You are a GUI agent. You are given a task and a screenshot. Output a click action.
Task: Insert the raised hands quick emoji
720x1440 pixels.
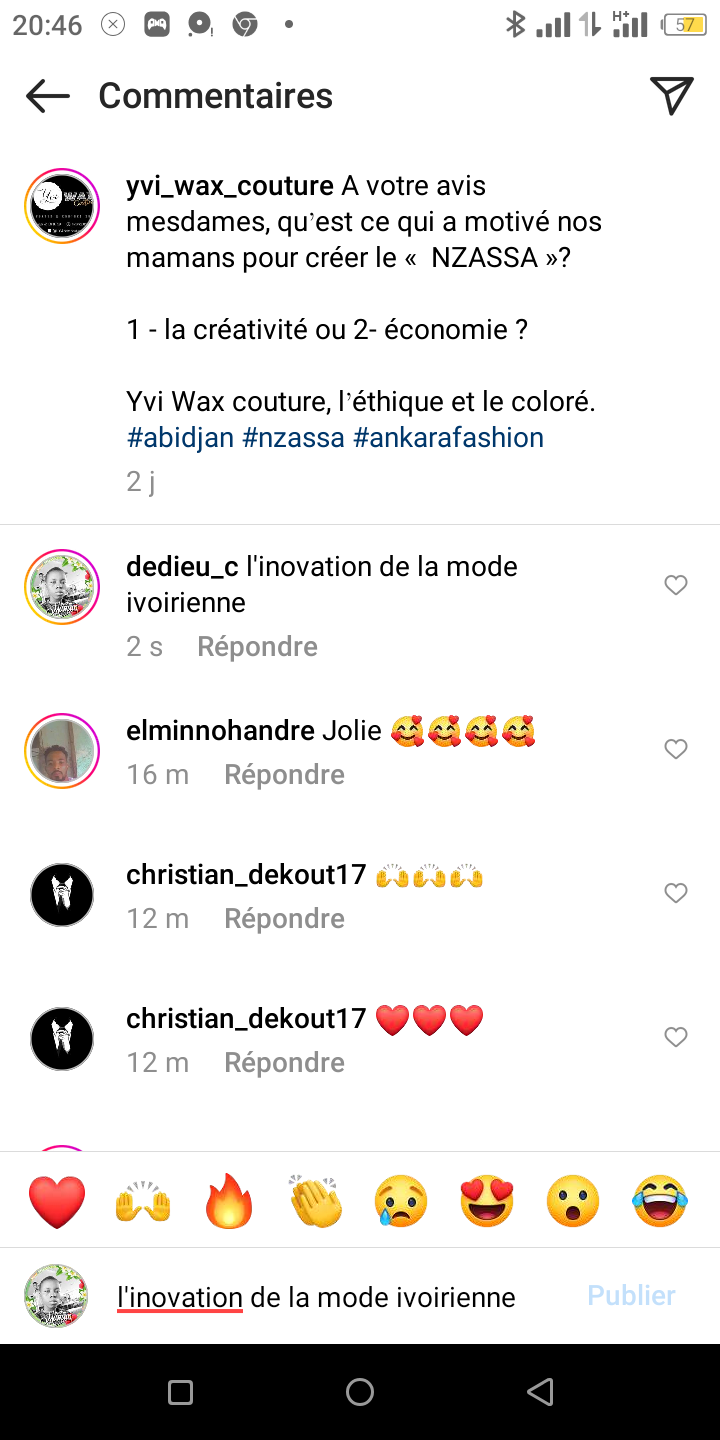click(x=143, y=1201)
